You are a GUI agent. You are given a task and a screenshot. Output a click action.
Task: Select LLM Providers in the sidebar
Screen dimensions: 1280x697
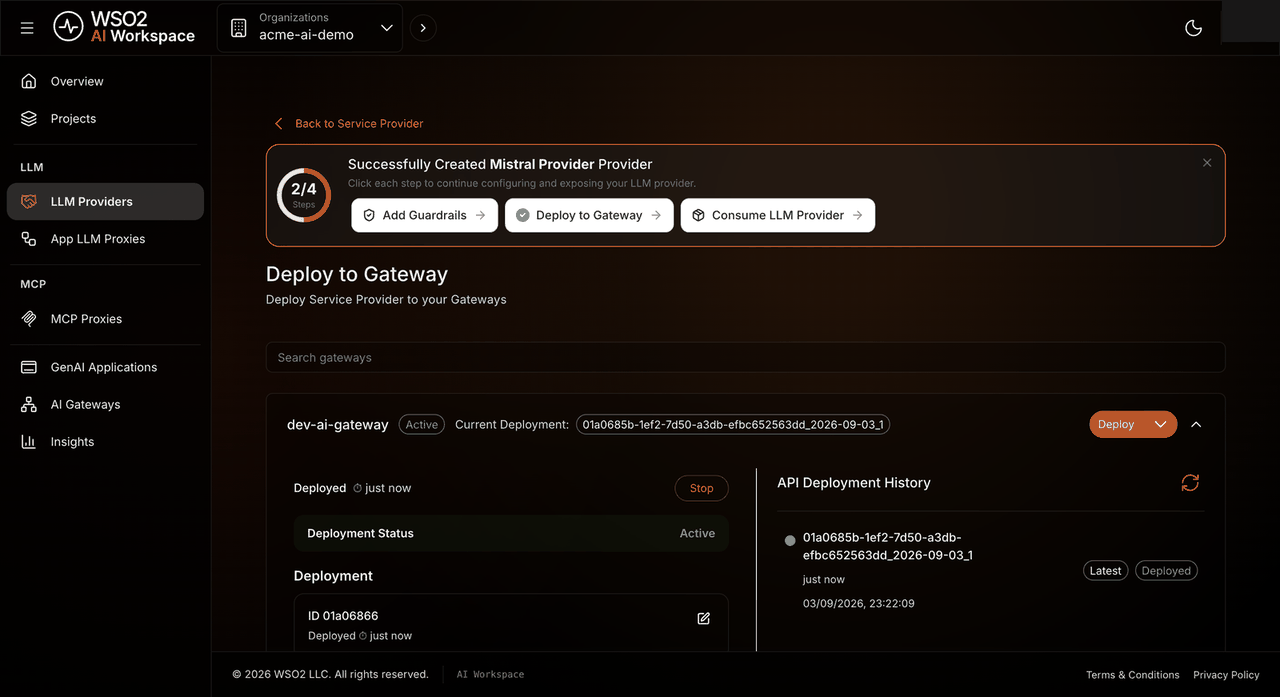click(x=105, y=201)
